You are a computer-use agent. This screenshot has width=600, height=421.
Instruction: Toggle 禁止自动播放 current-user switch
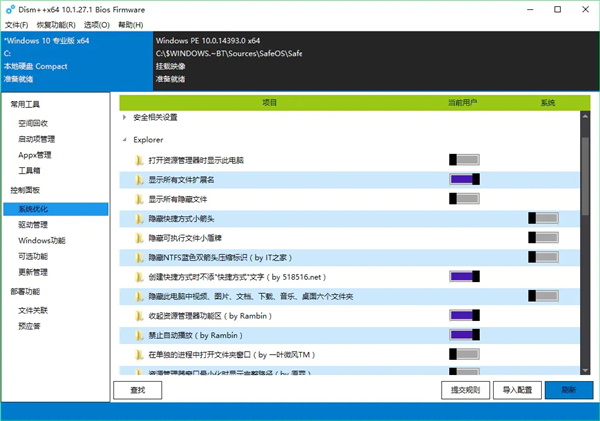tap(465, 334)
